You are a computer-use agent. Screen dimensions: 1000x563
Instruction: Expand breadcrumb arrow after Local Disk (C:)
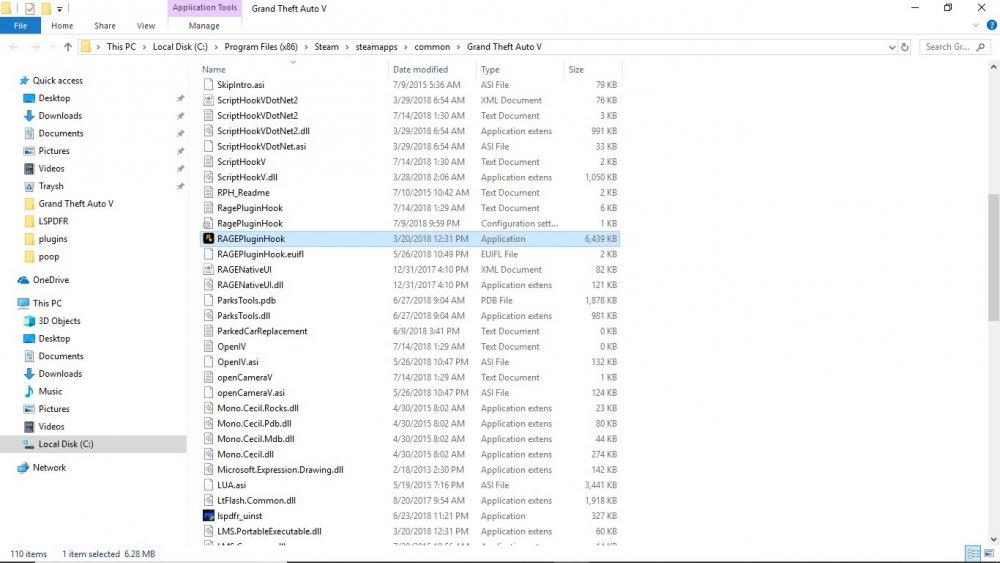point(216,47)
